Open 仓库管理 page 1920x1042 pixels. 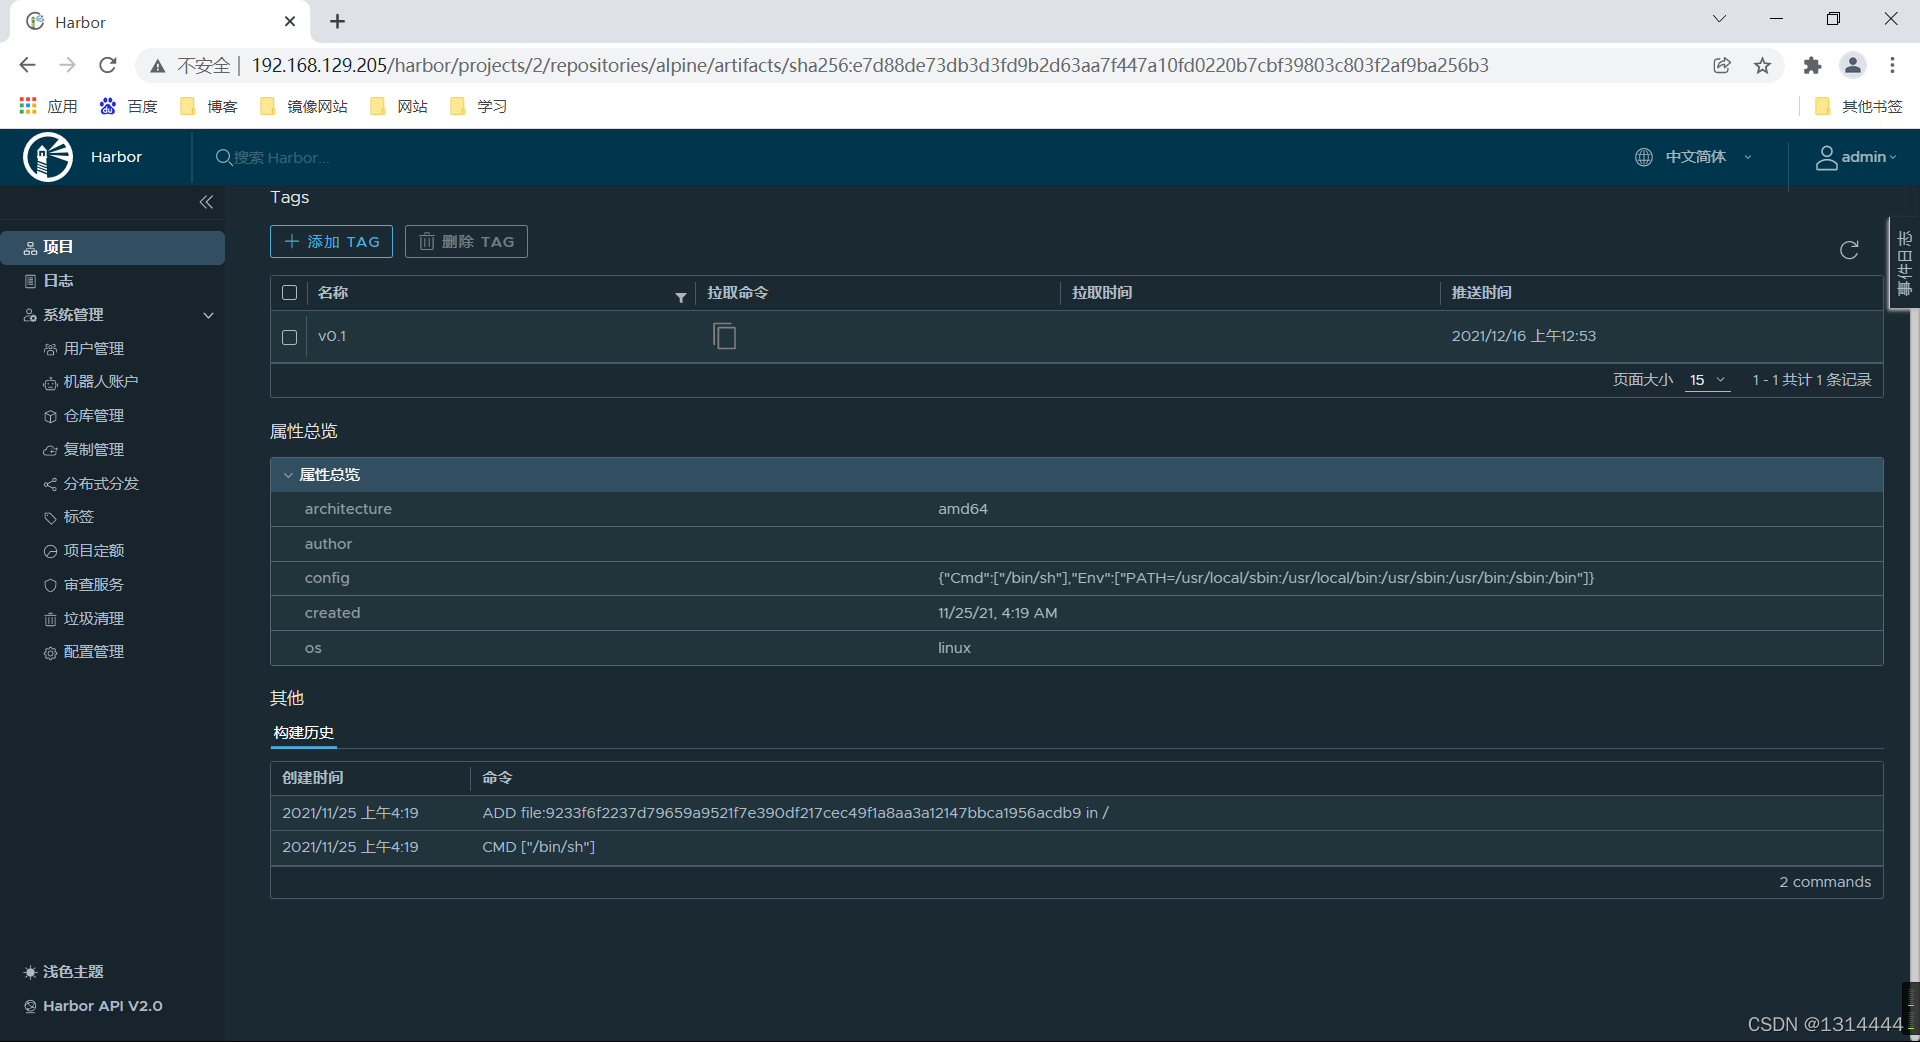[x=93, y=416]
